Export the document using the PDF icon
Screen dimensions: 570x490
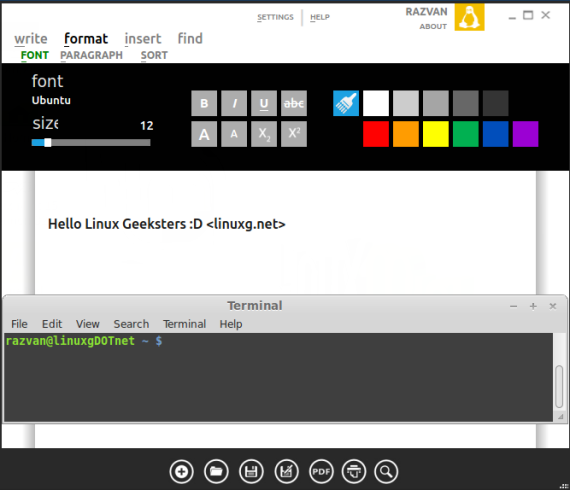click(x=321, y=472)
